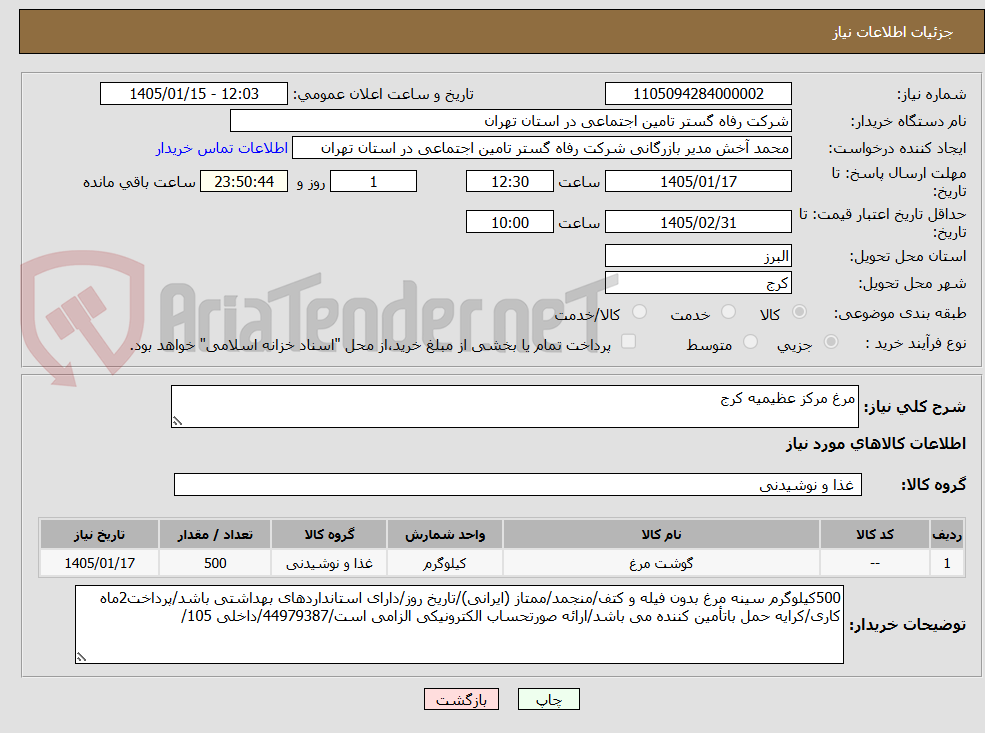Click the announcement date field 1405/01/15 - 12:03

193,94
